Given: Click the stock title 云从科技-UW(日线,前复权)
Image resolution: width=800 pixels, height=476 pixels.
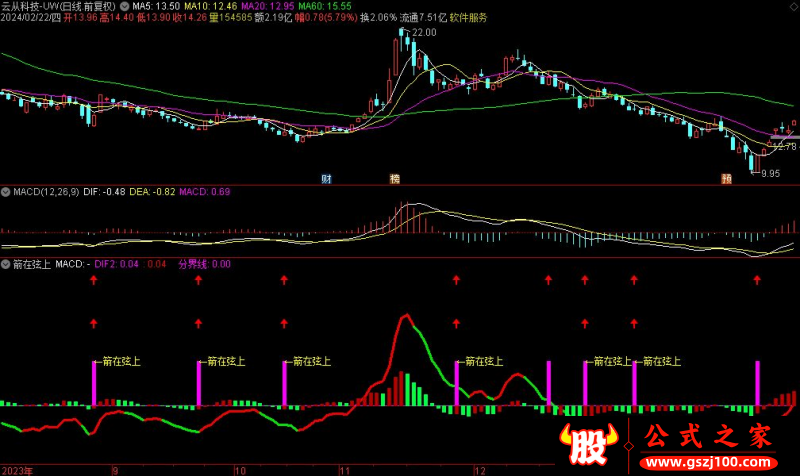Looking at the screenshot, I should pos(59,6).
